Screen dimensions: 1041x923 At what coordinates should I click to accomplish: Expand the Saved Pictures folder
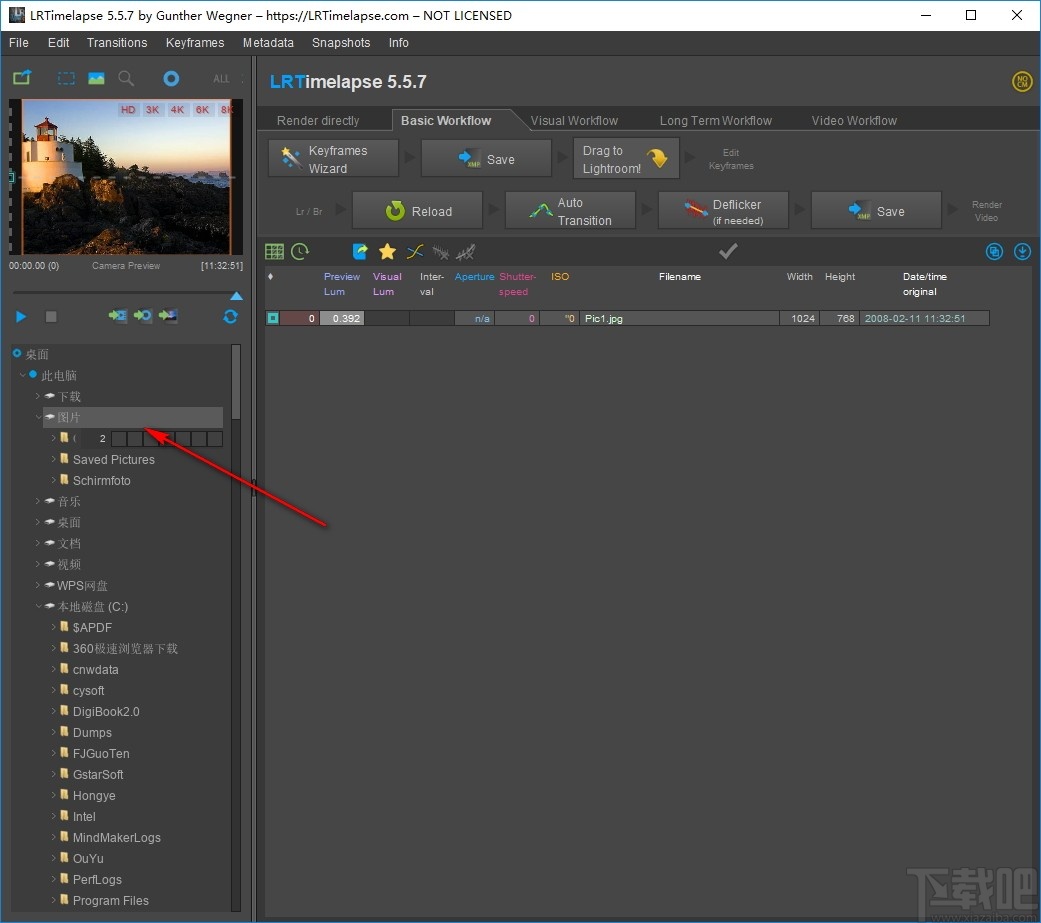tap(54, 459)
